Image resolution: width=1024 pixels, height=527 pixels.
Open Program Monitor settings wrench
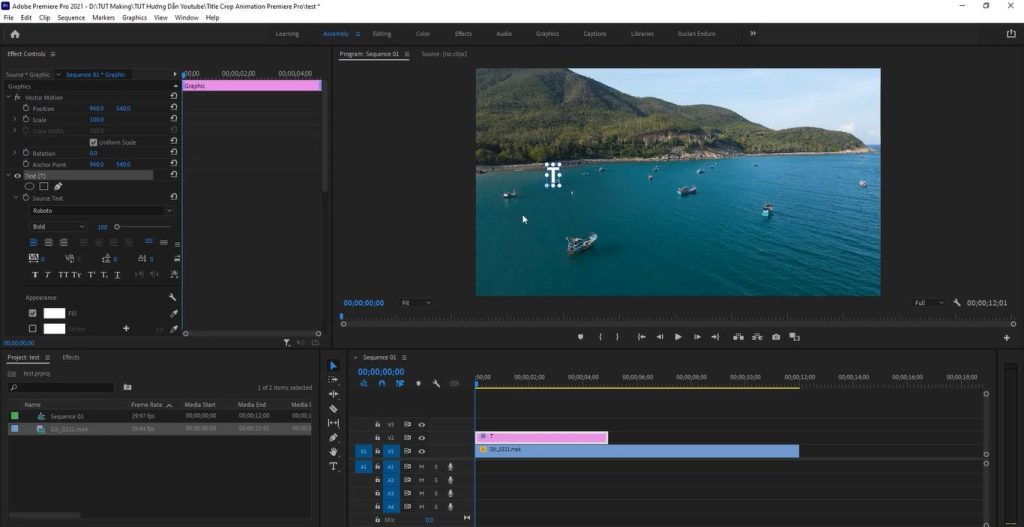tap(957, 303)
